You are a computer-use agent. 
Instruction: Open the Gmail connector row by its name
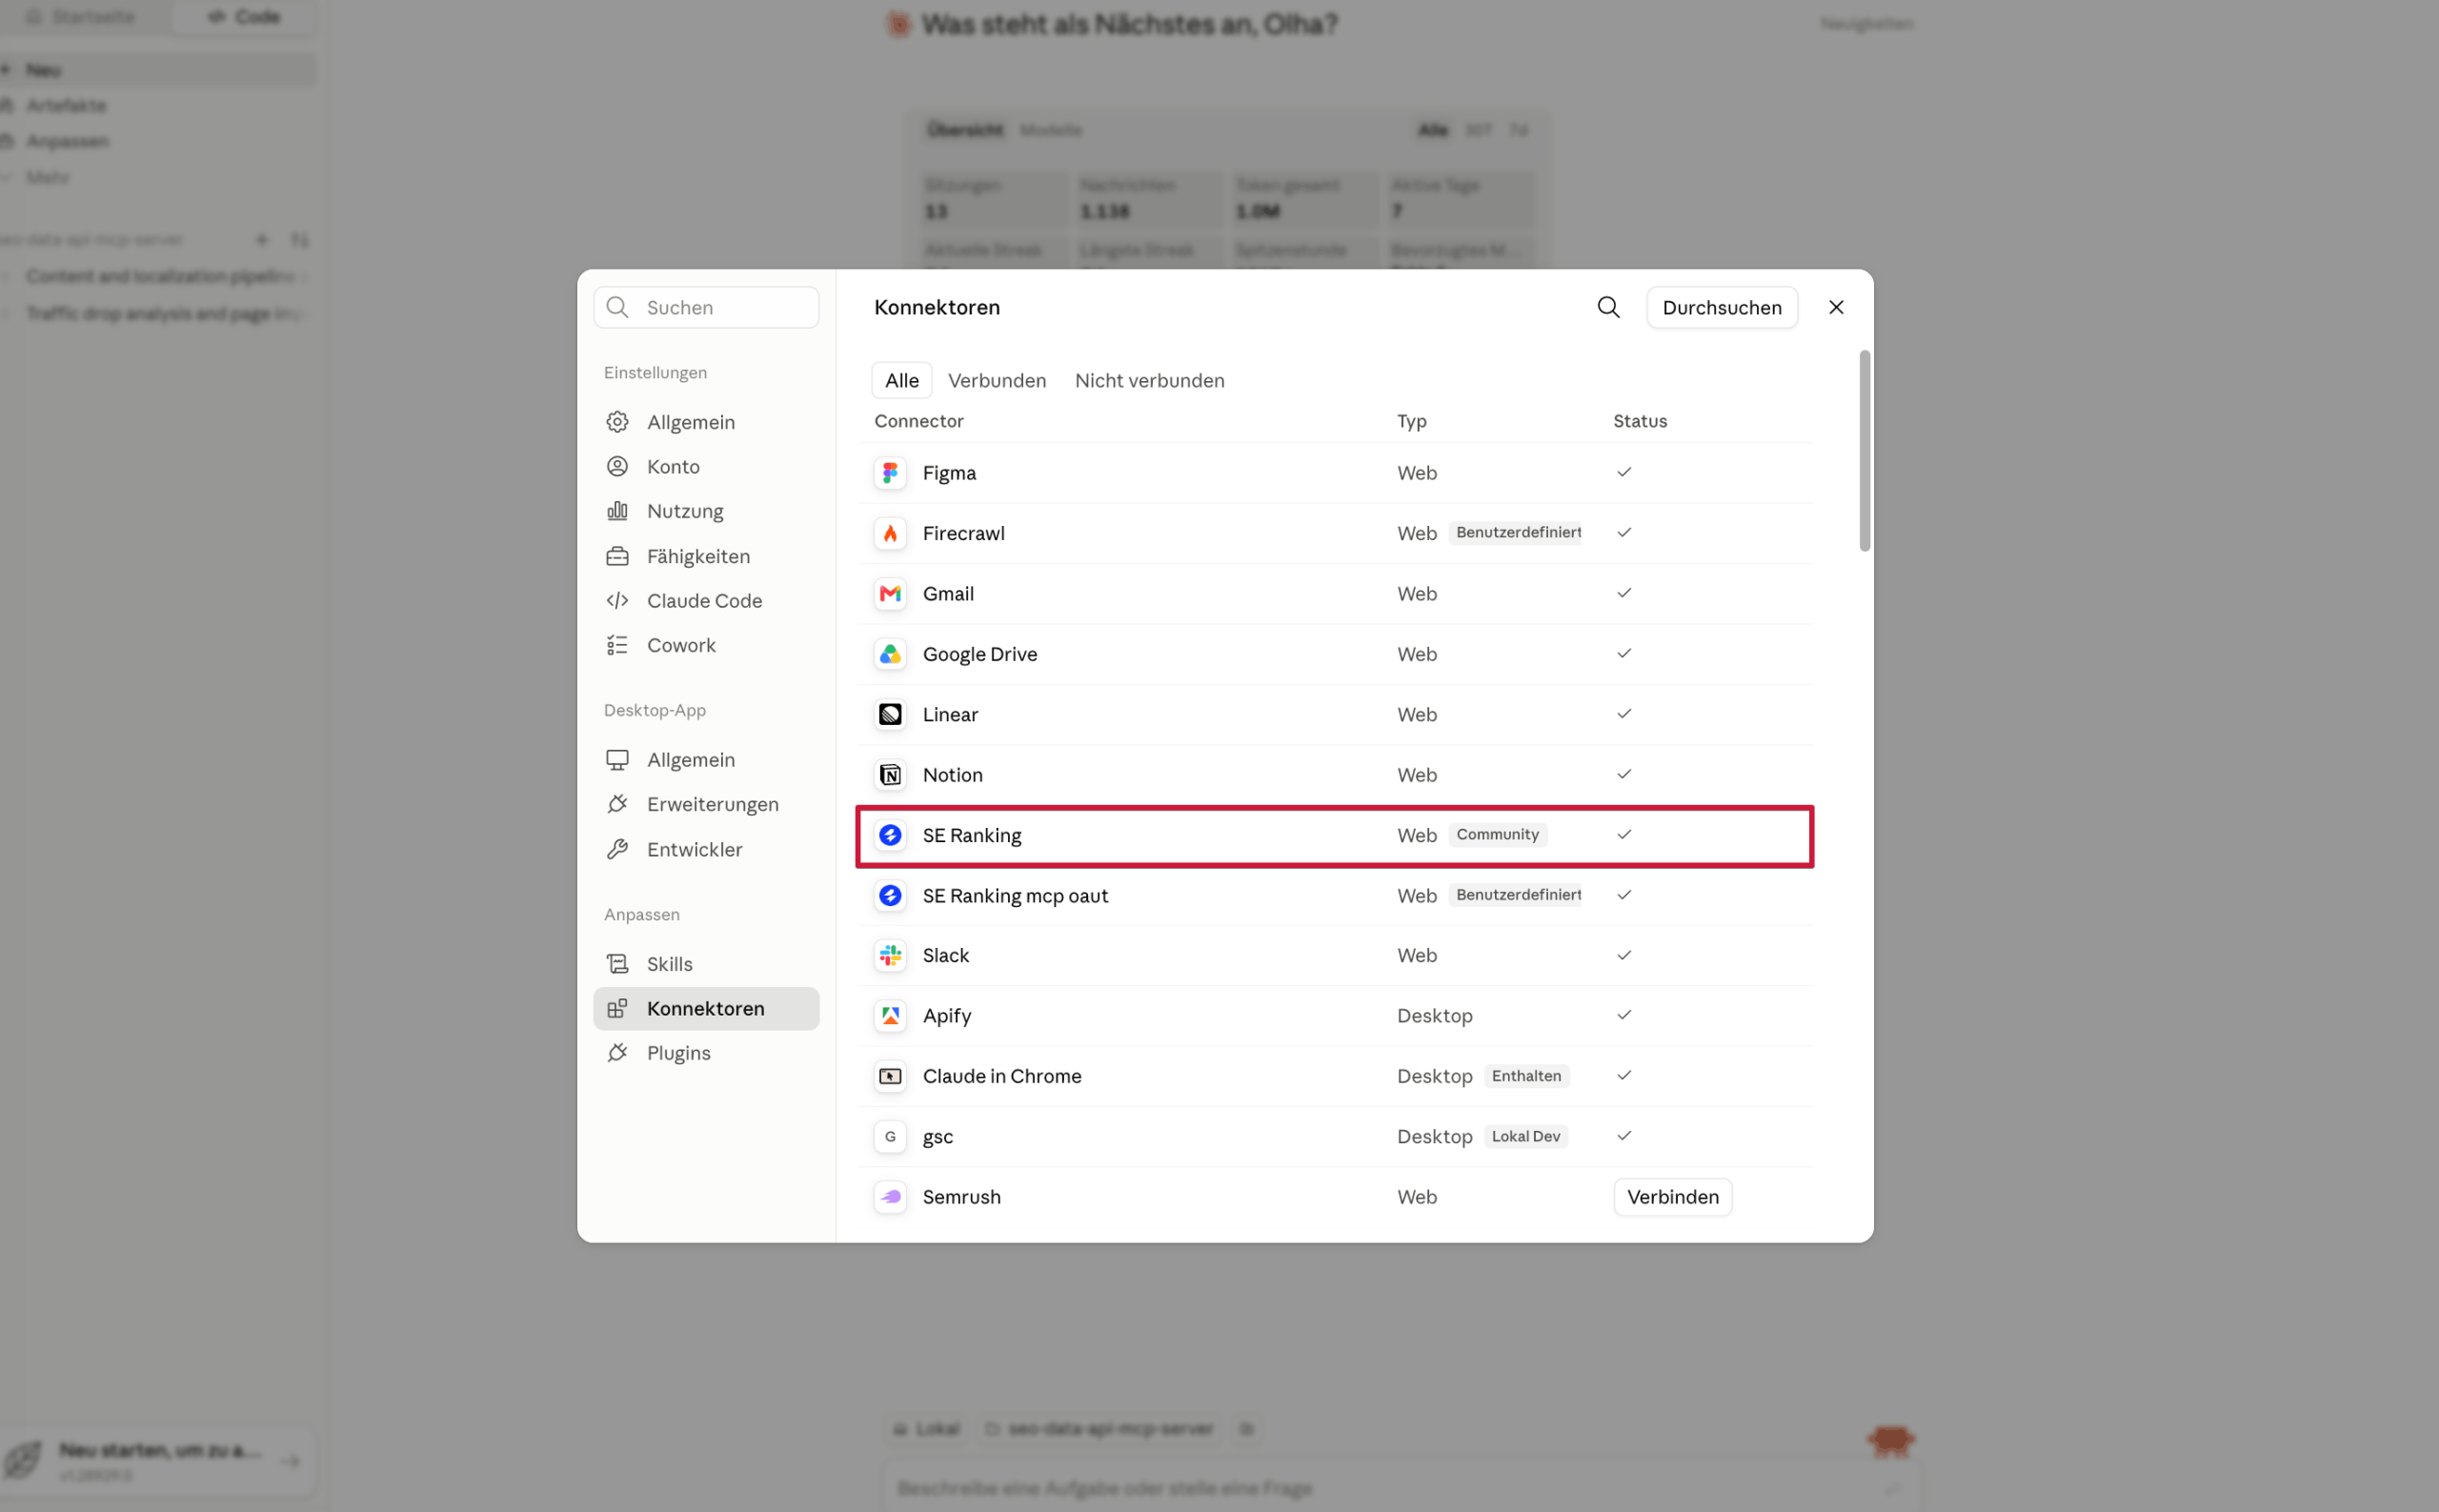(x=948, y=593)
